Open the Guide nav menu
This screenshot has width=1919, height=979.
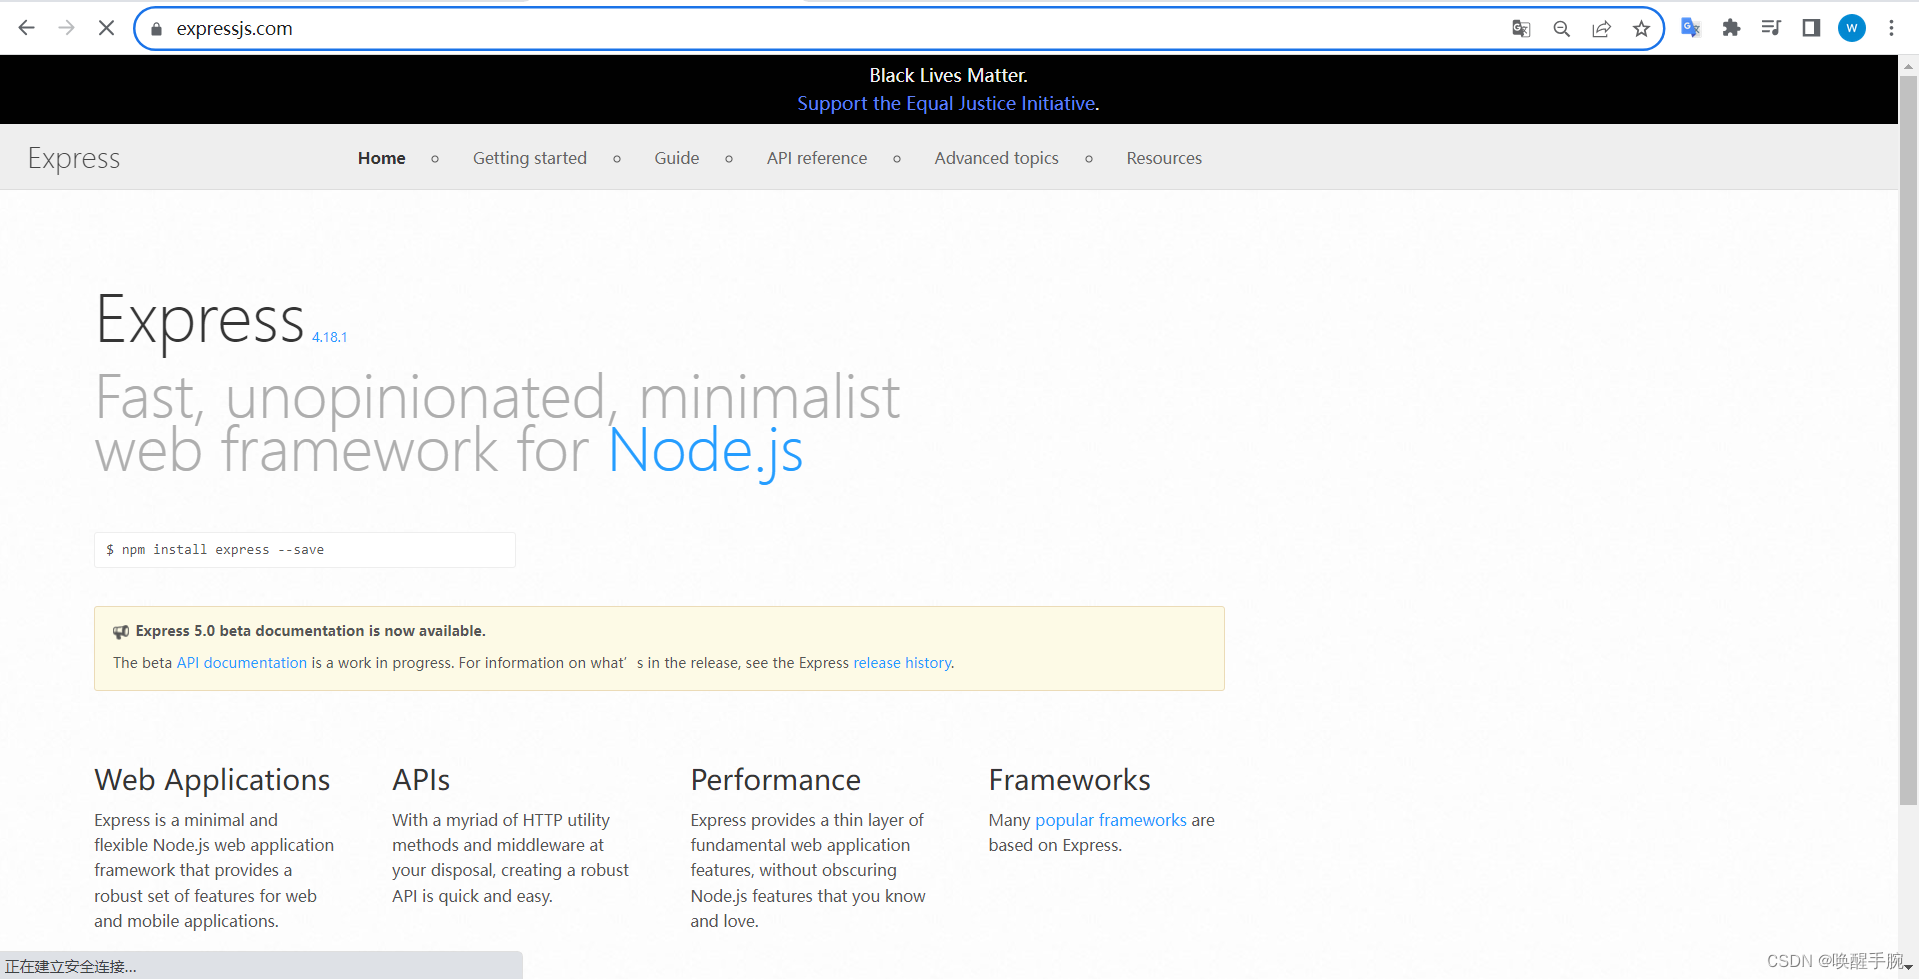pyautogui.click(x=677, y=158)
